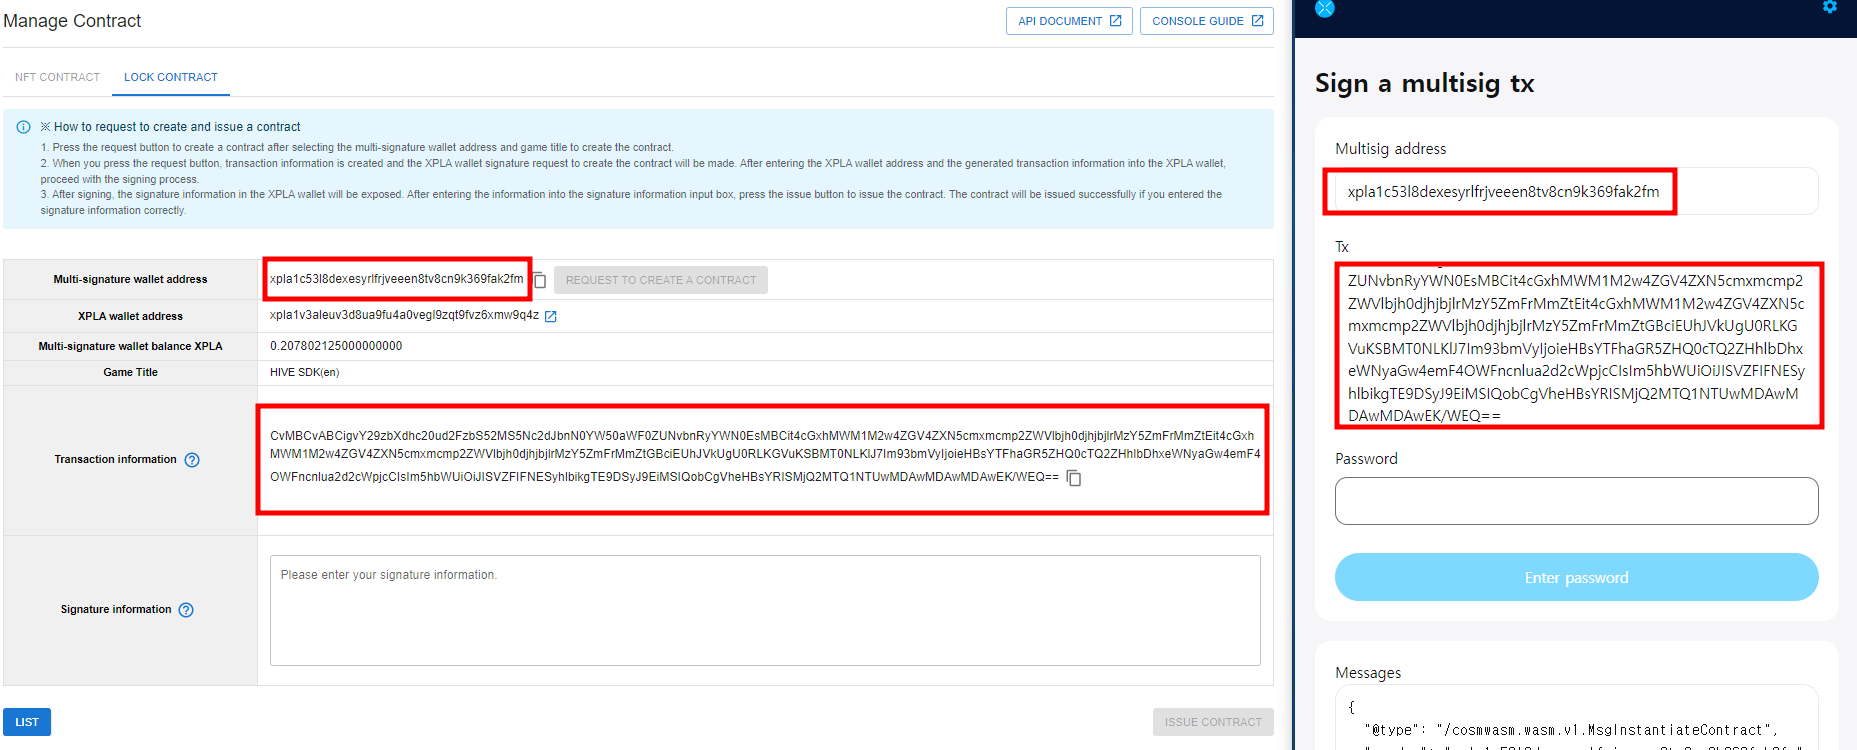Open settings gear in the wallet panel

pyautogui.click(x=1830, y=7)
